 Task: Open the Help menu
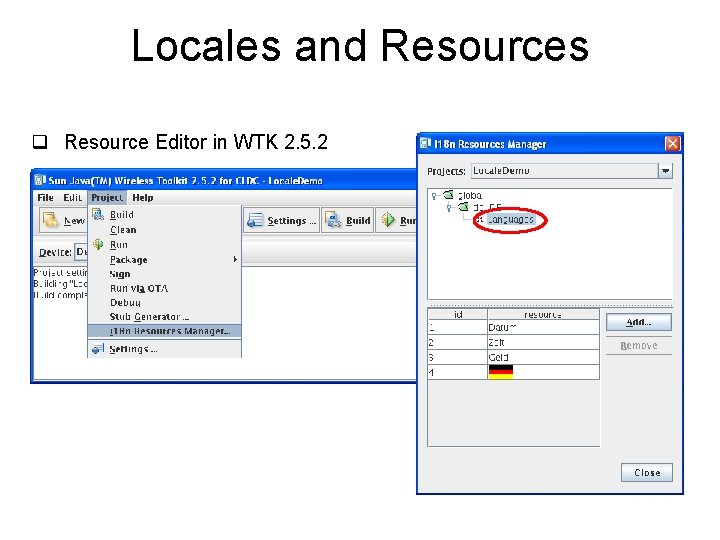(143, 198)
